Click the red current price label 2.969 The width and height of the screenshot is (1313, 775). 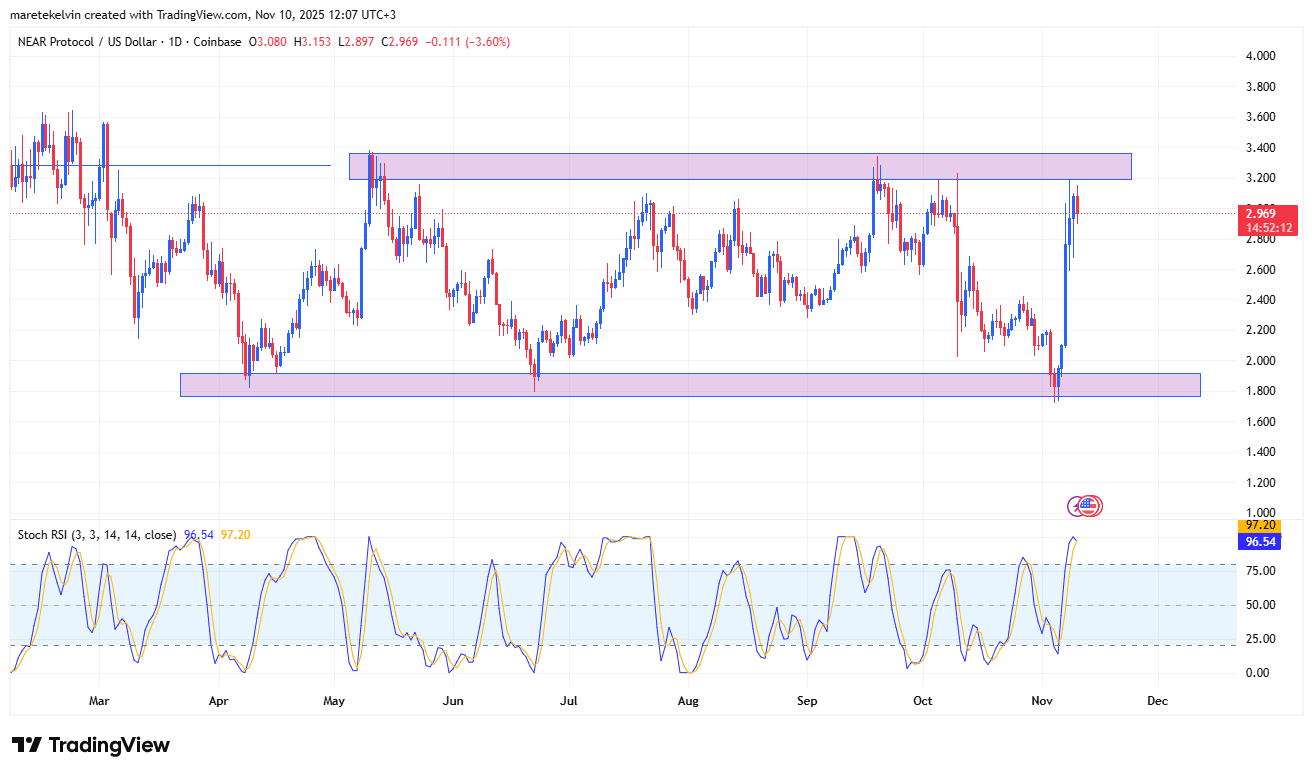(x=1258, y=213)
